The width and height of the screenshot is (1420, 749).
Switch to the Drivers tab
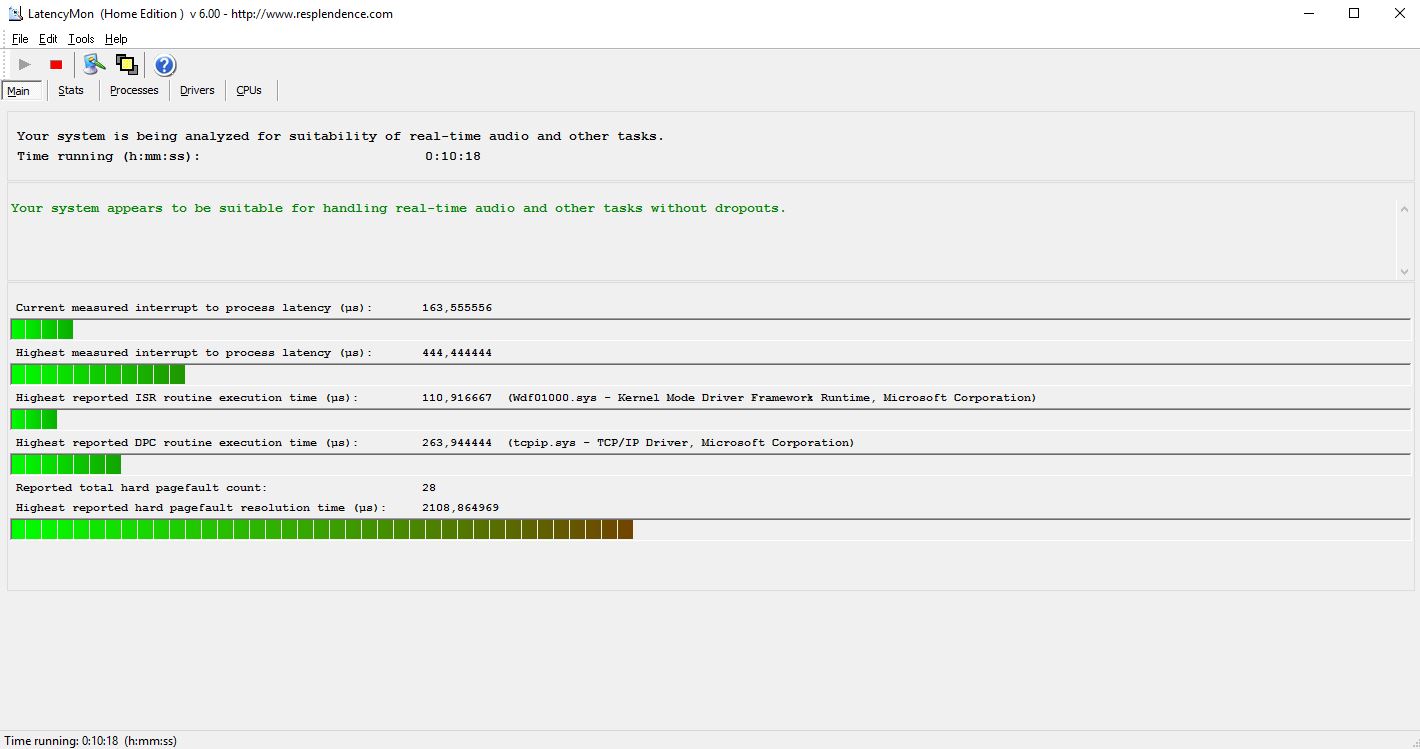pos(197,90)
